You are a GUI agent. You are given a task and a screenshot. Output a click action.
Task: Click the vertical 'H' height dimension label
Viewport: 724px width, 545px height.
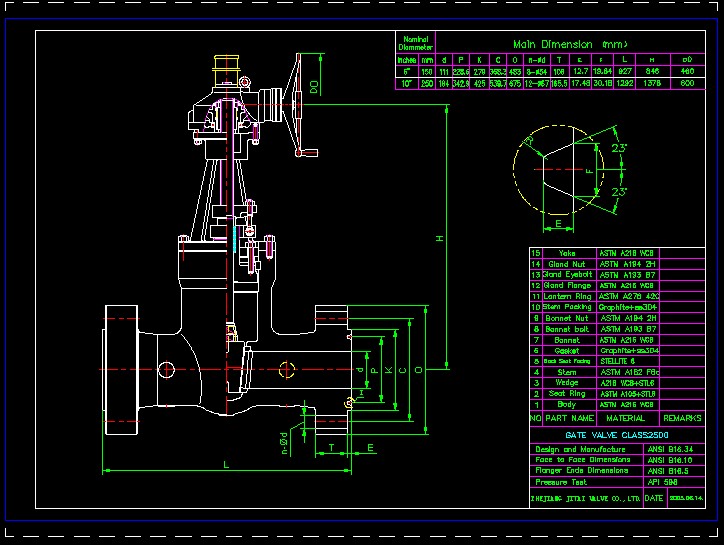coord(440,238)
